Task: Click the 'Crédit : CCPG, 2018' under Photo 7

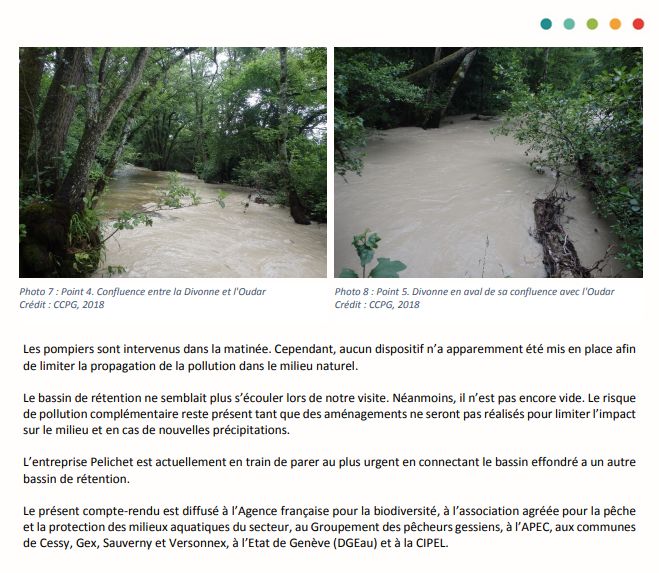Action: pyautogui.click(x=62, y=305)
